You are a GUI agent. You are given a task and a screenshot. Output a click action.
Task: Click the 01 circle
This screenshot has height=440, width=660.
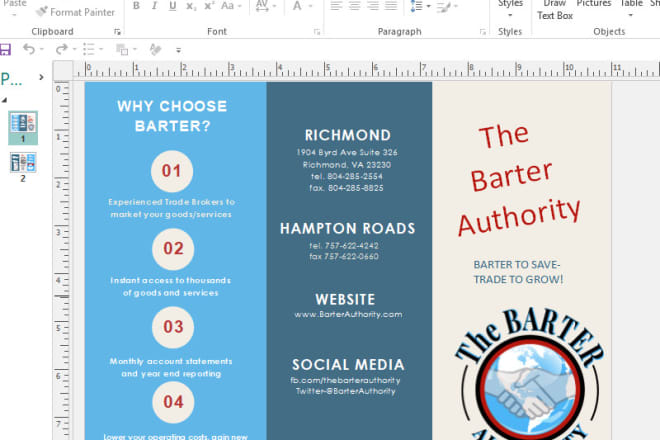[172, 171]
